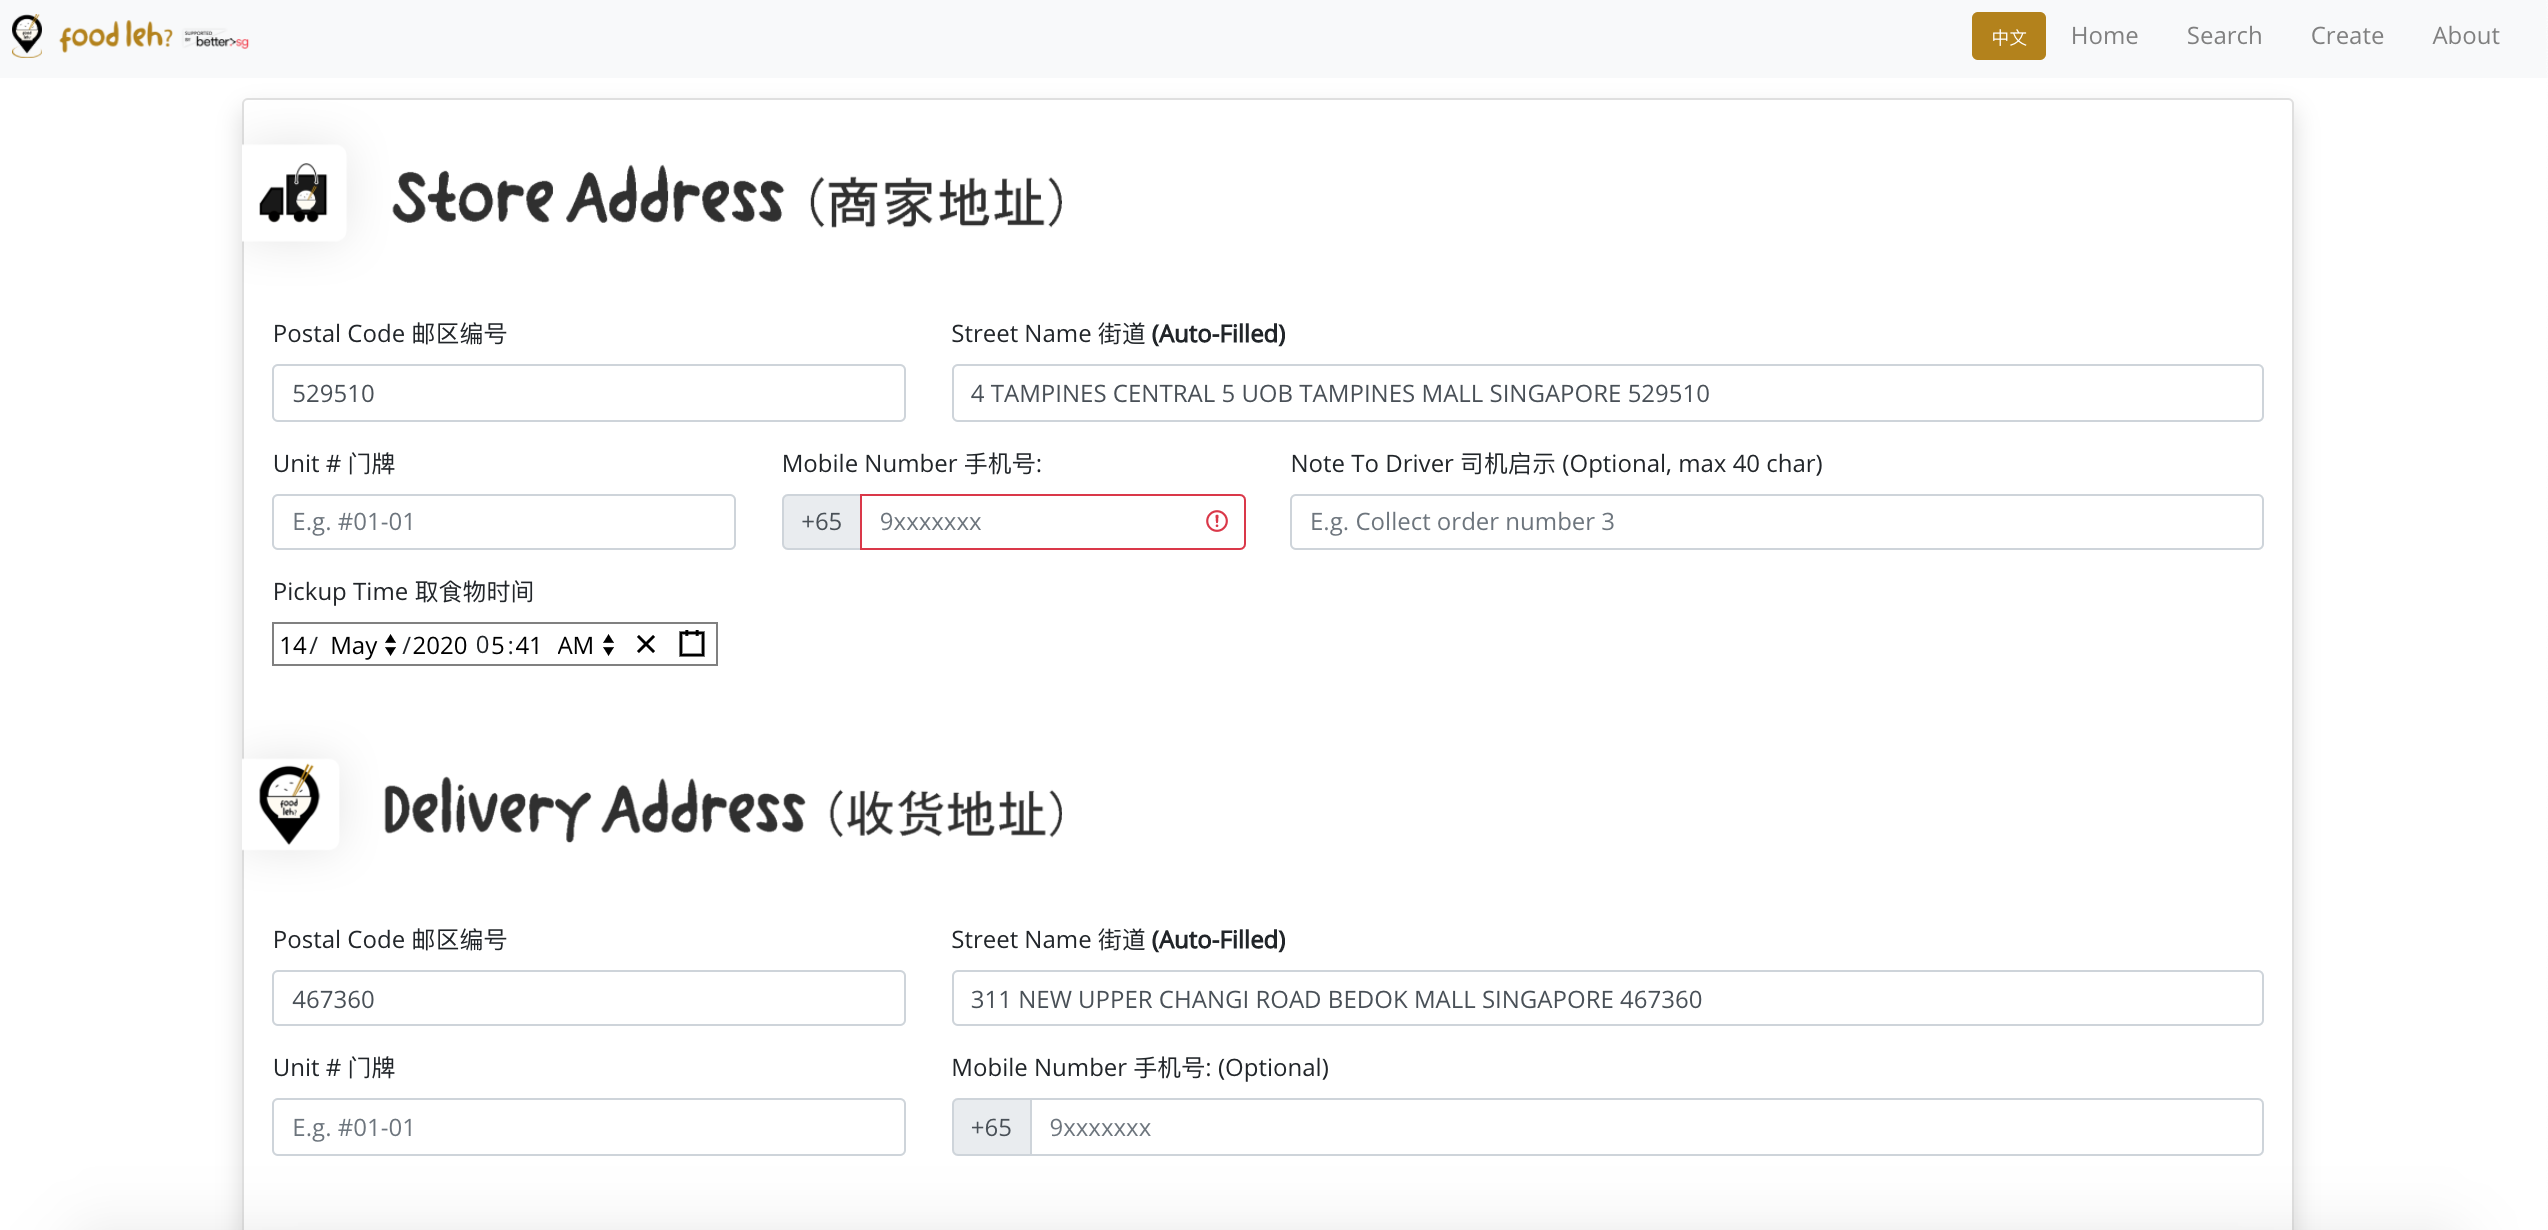Screen dimensions: 2548x1230
Task: Adjust month with the May stepper arrows
Action: (x=391, y=645)
